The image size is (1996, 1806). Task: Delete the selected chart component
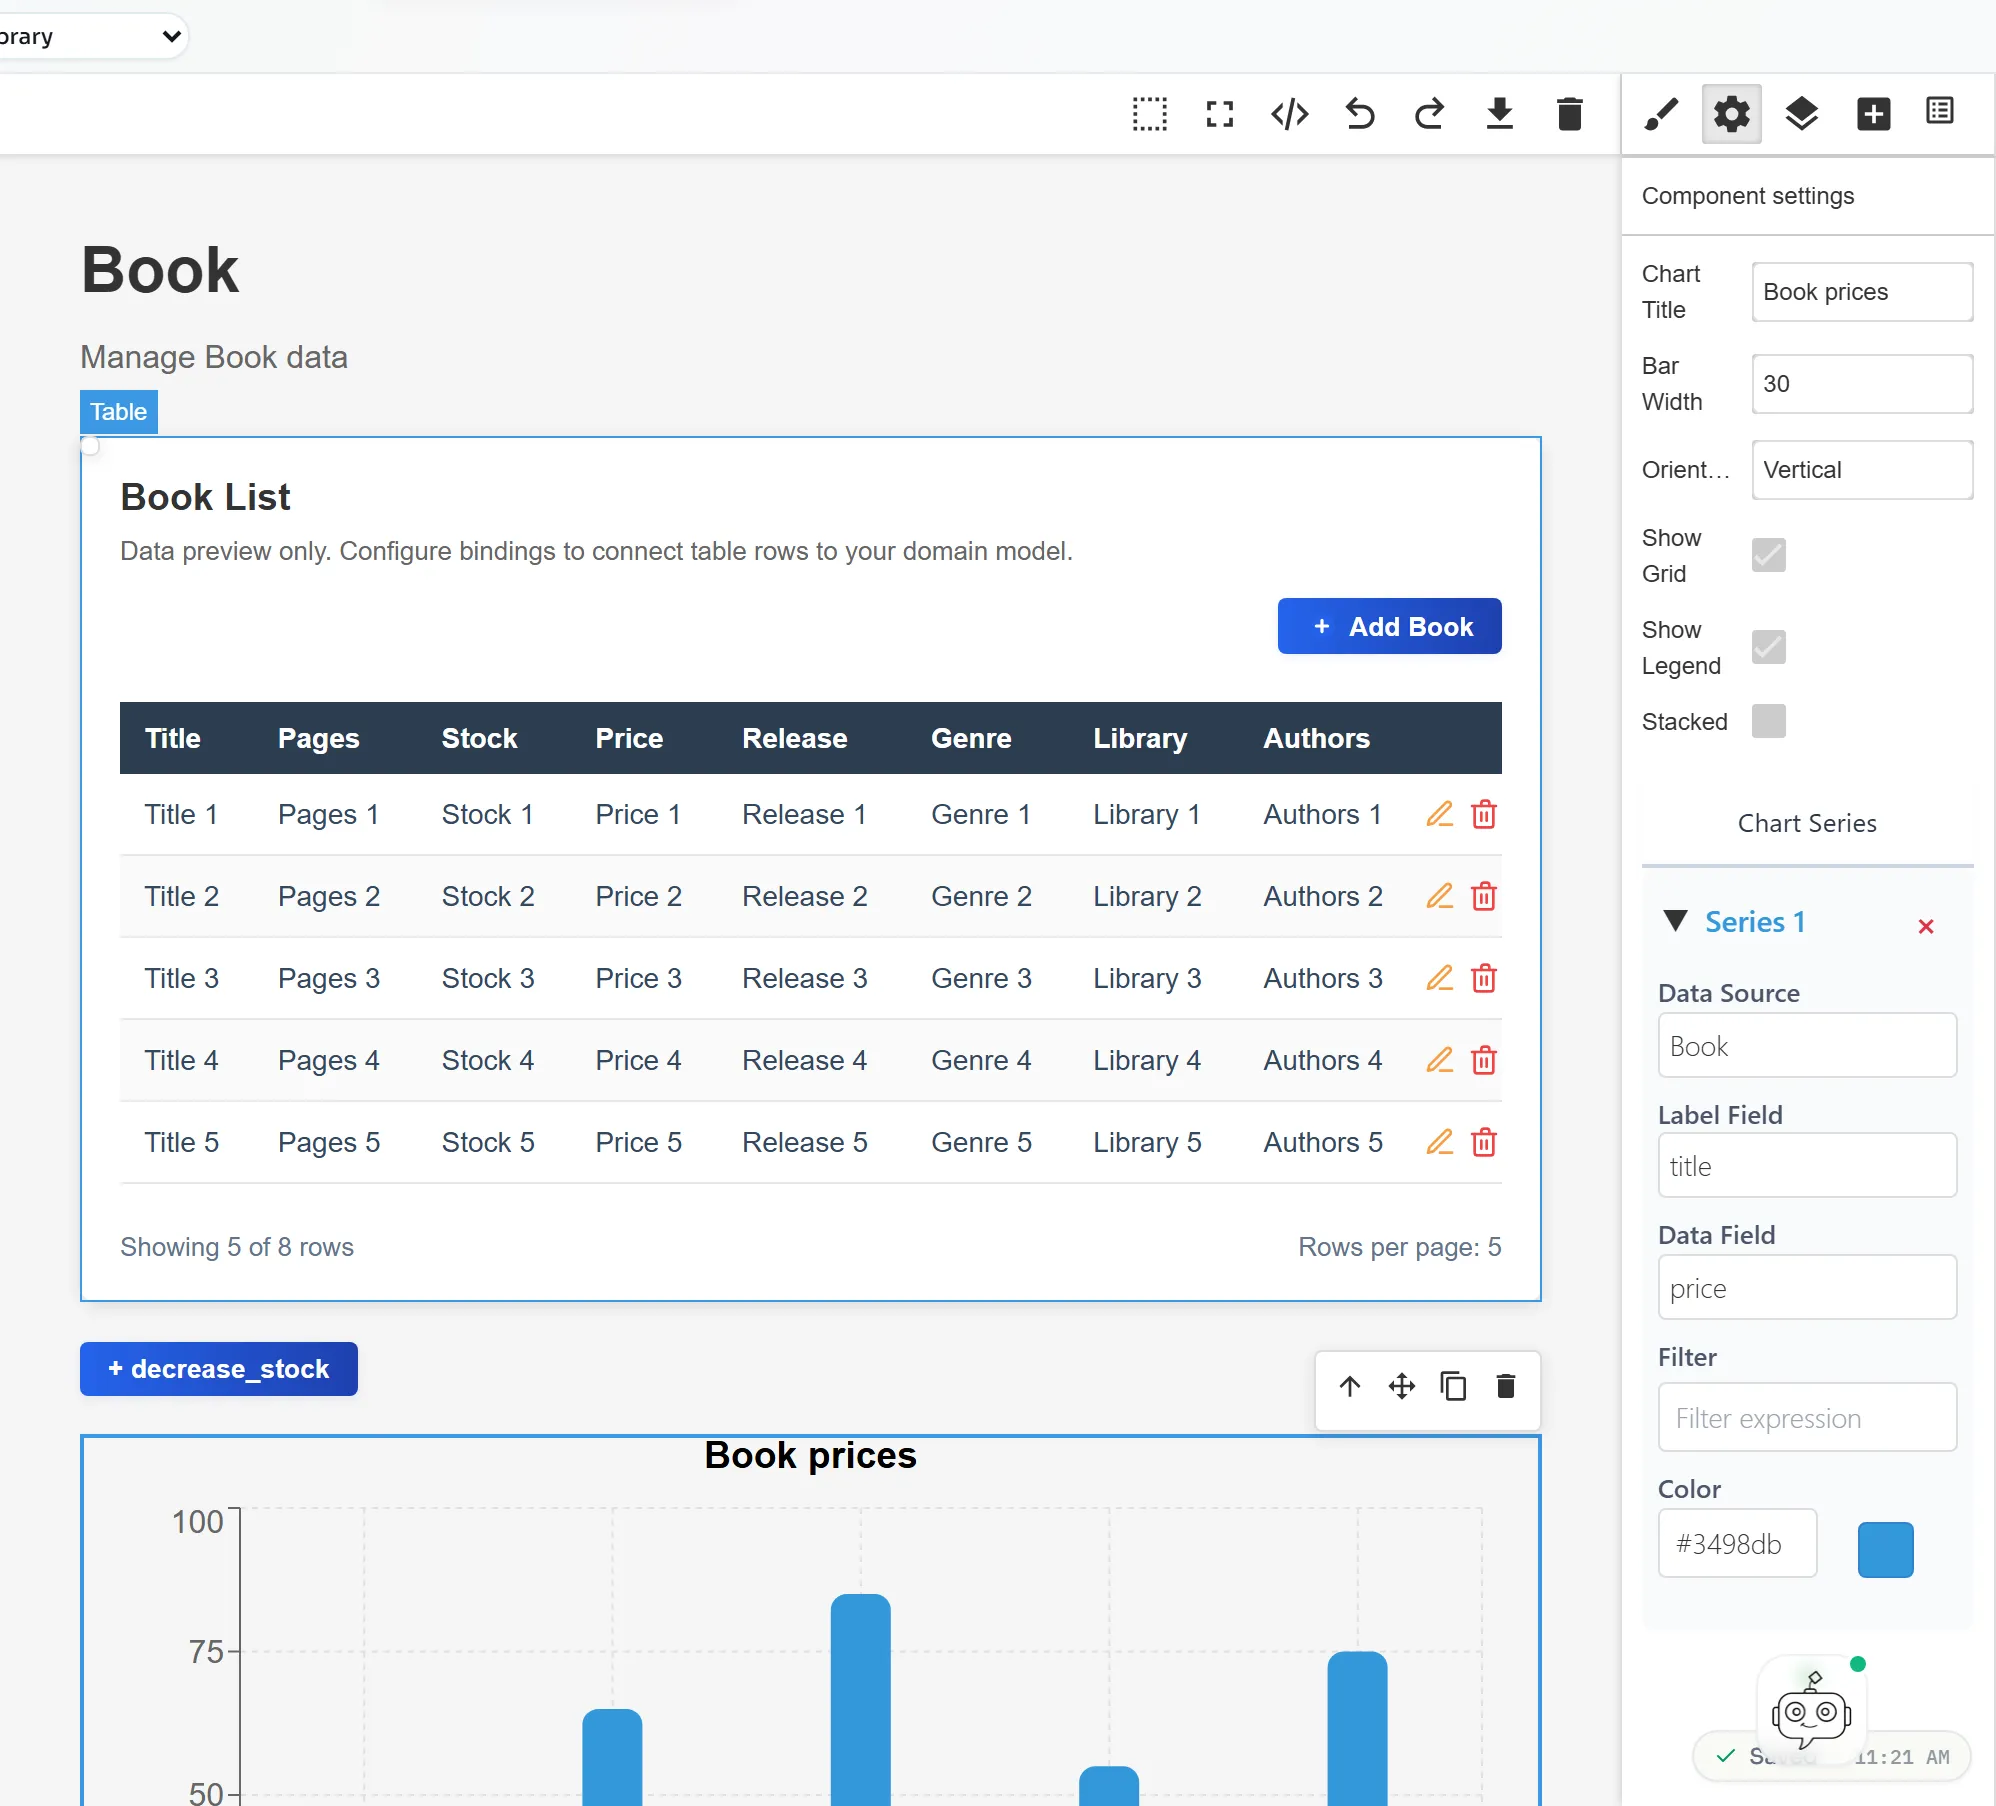pyautogui.click(x=1506, y=1386)
